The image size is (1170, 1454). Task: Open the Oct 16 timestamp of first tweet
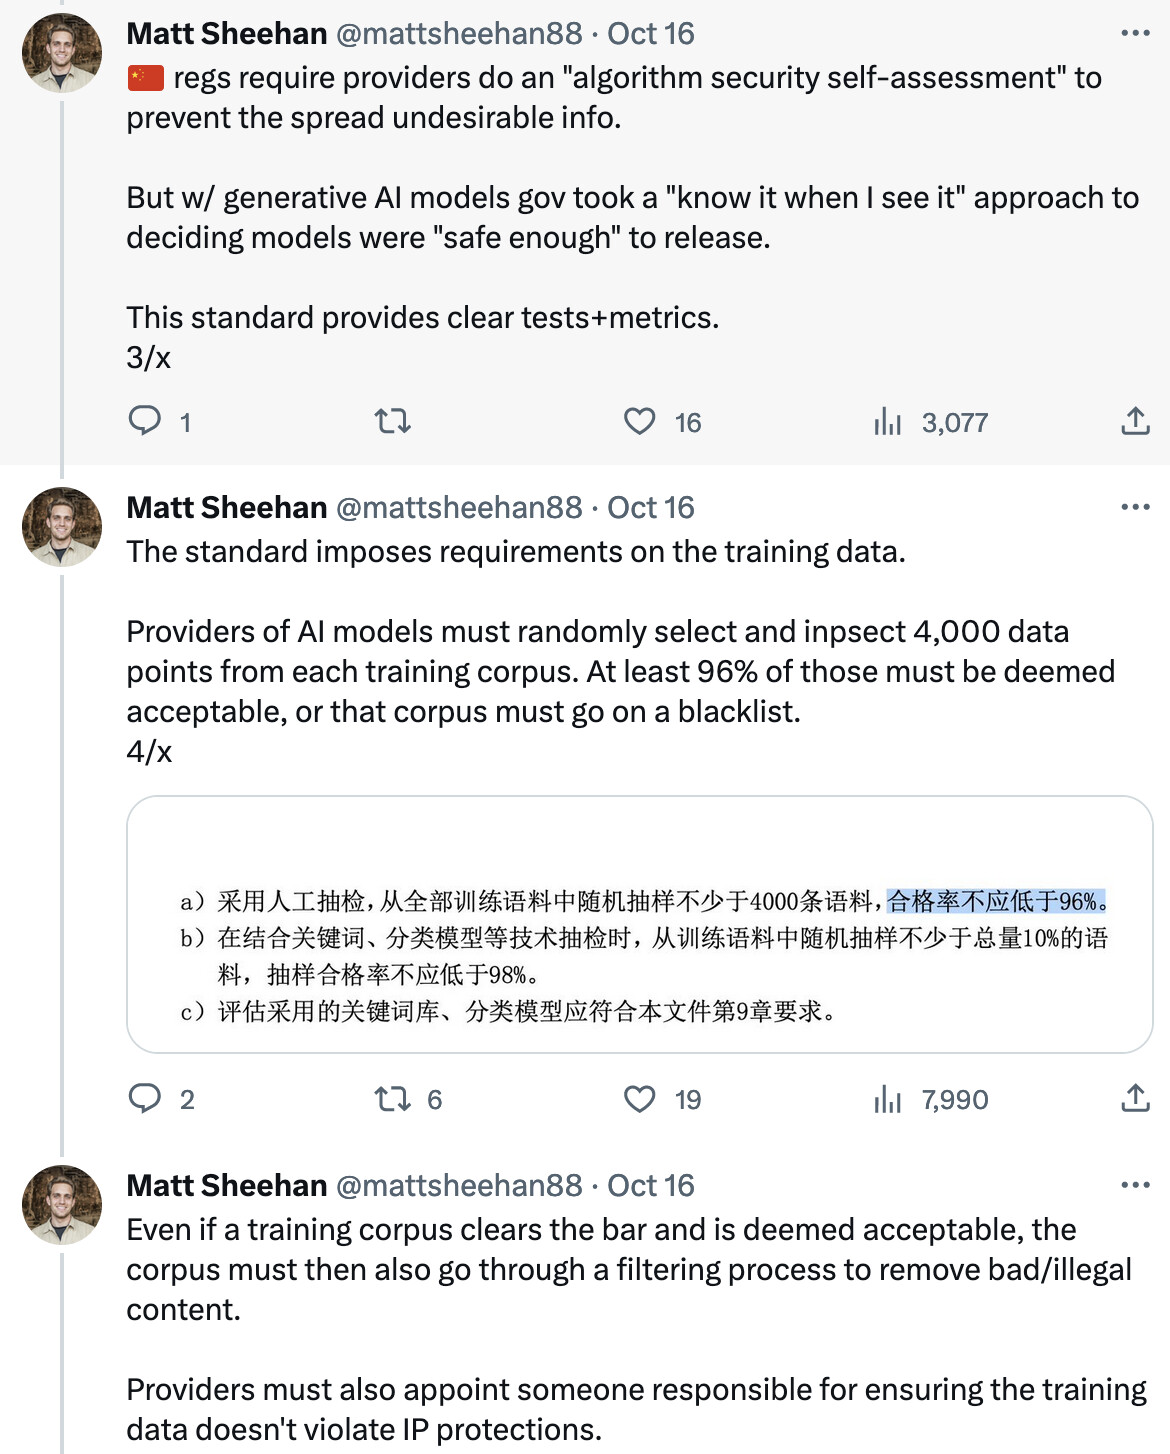(651, 33)
